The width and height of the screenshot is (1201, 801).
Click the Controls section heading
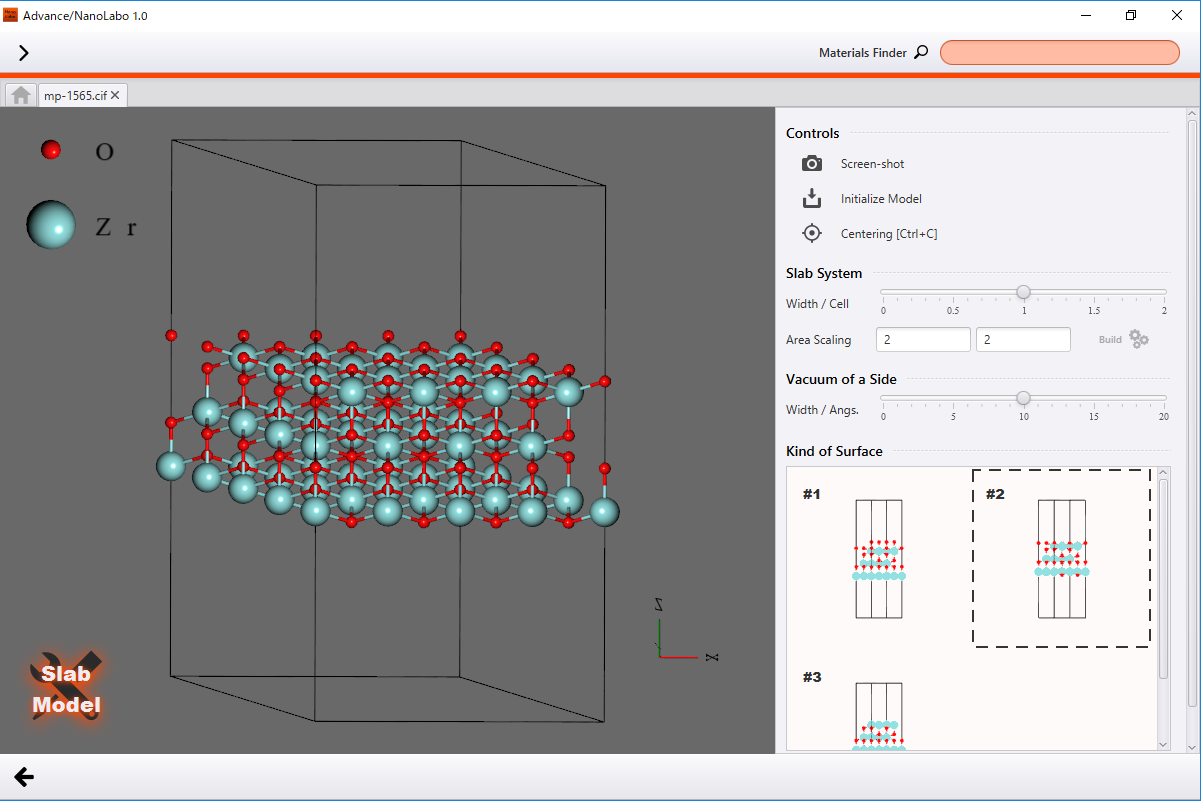click(x=813, y=133)
